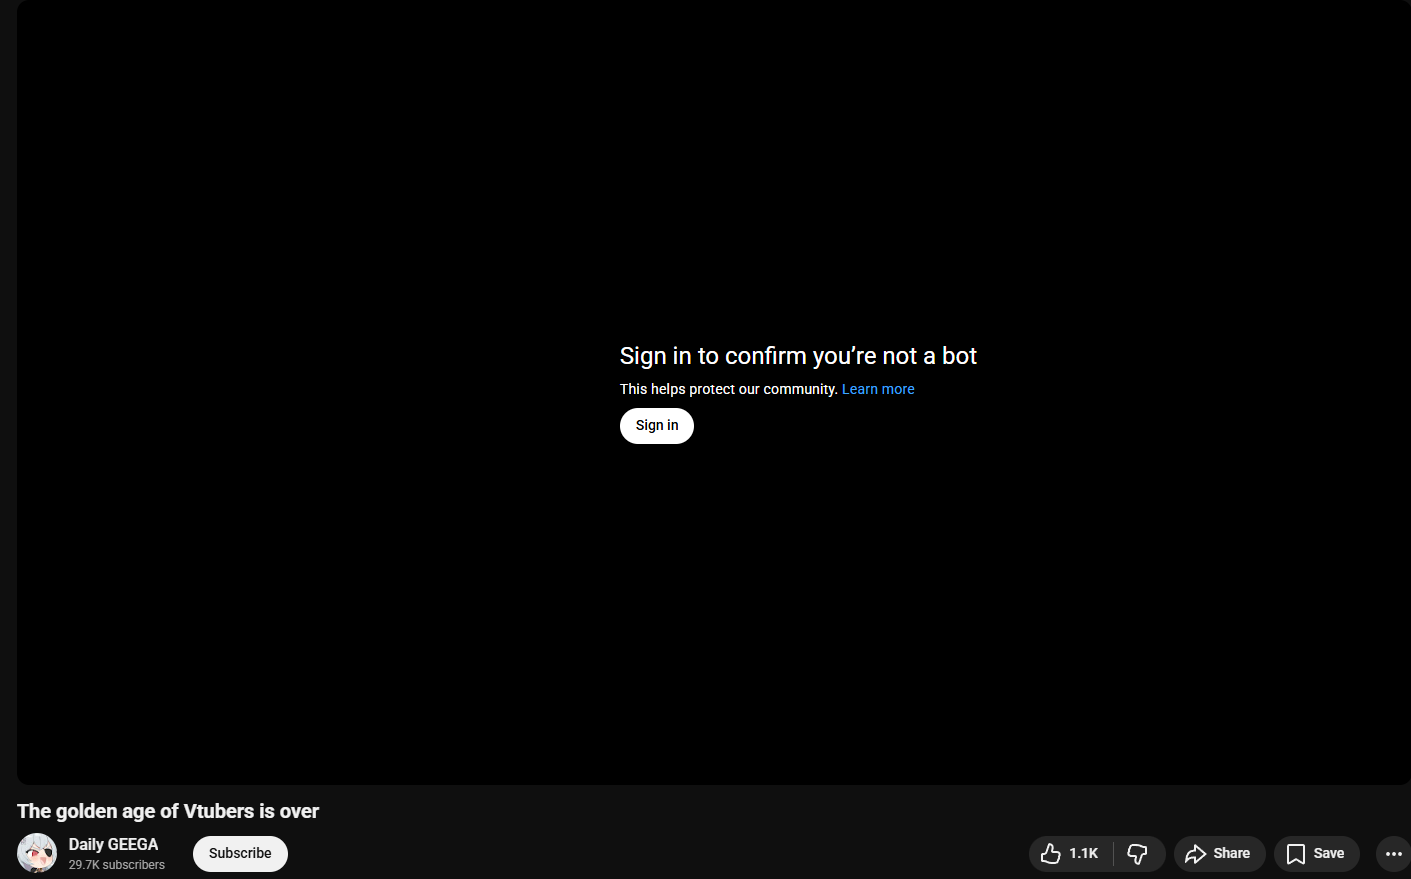Click the 29.7K subscribers text
The image size is (1411, 879).
point(117,865)
